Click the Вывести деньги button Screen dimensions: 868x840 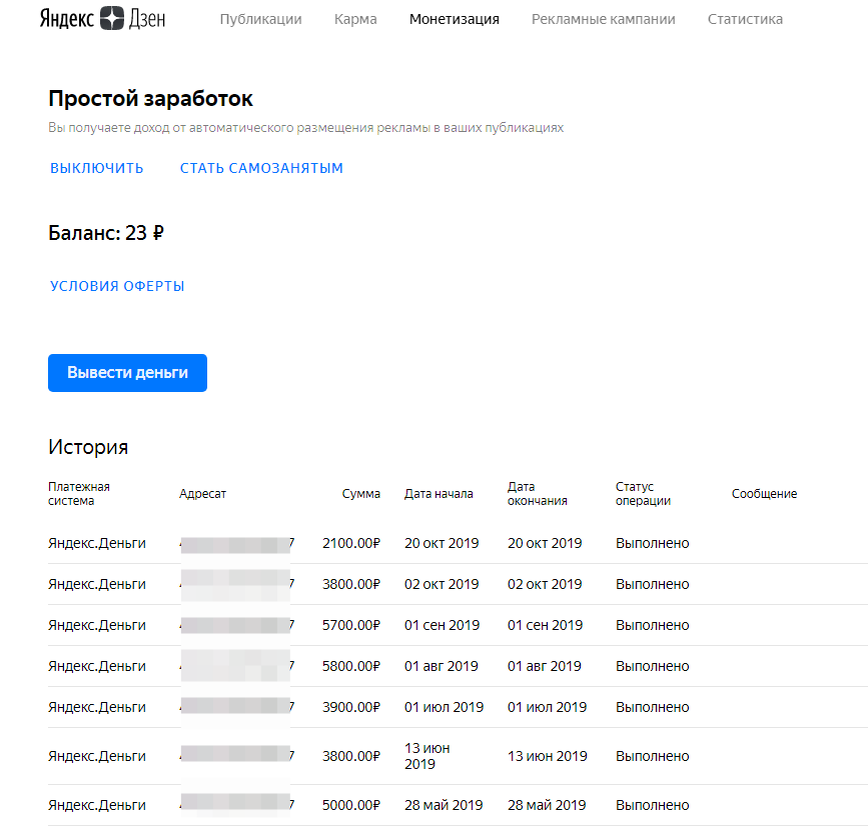click(127, 373)
